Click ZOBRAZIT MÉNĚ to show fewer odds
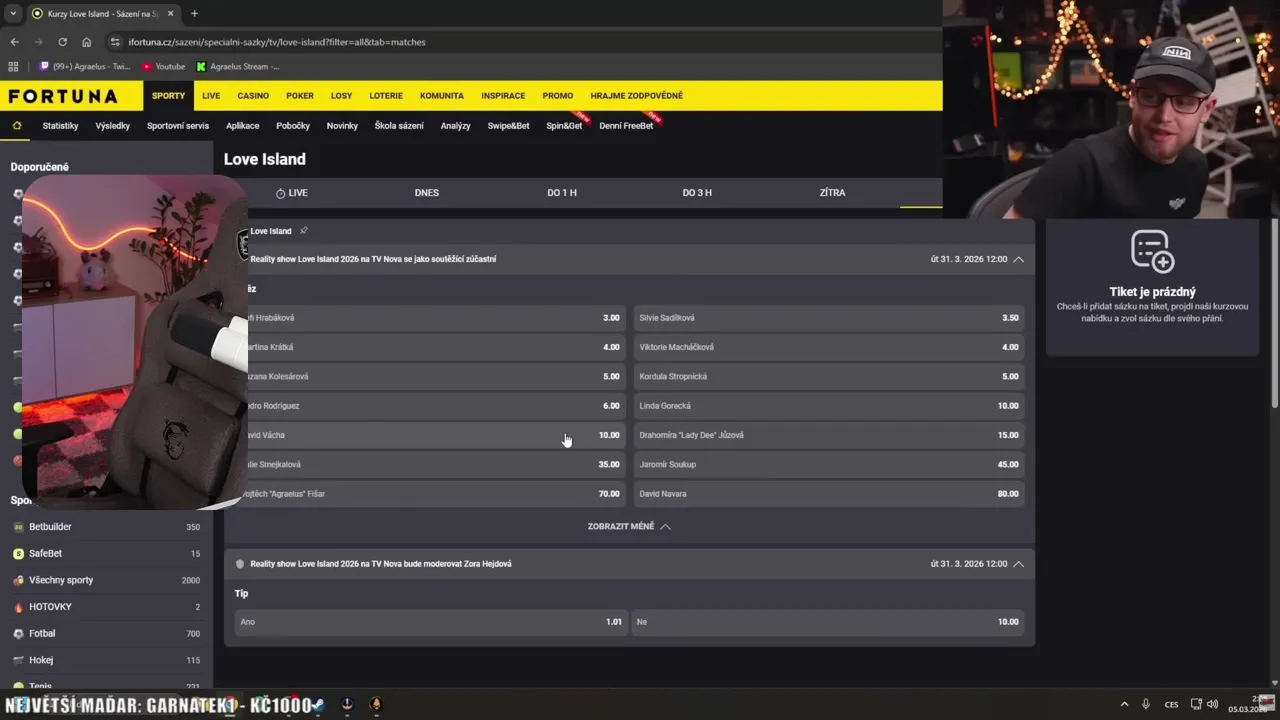 [x=629, y=526]
